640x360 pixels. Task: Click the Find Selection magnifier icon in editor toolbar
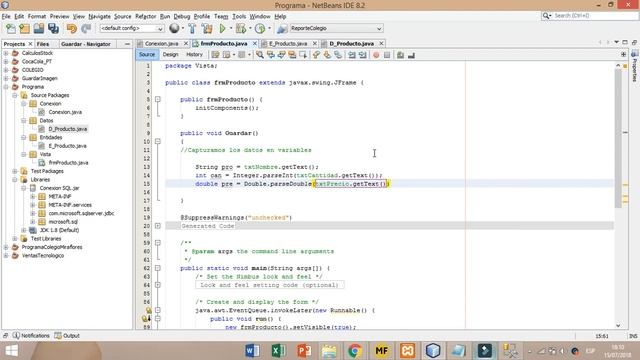click(x=260, y=55)
